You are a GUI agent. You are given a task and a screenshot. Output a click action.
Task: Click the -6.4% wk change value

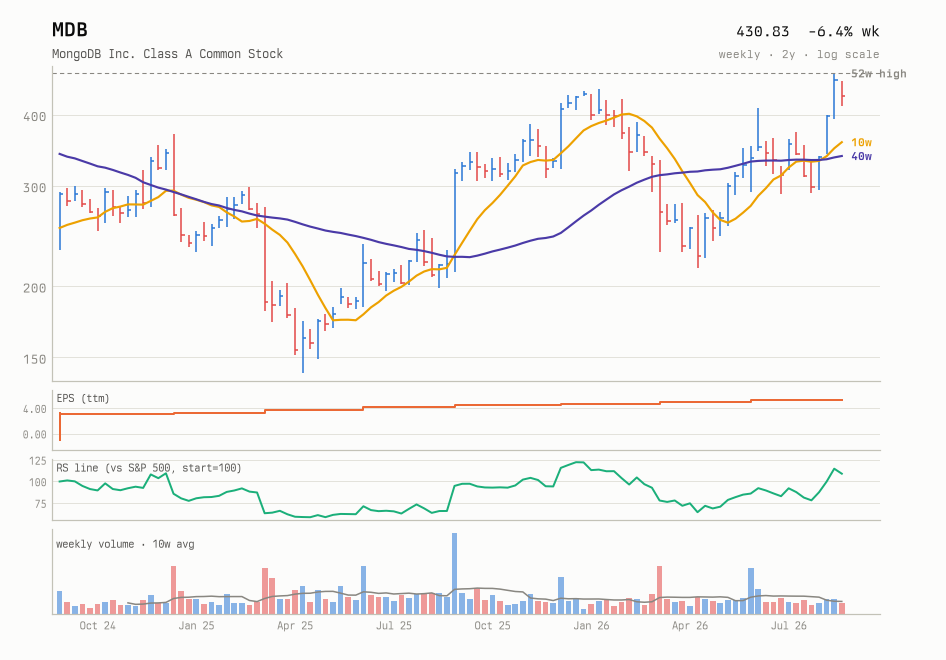pos(843,31)
